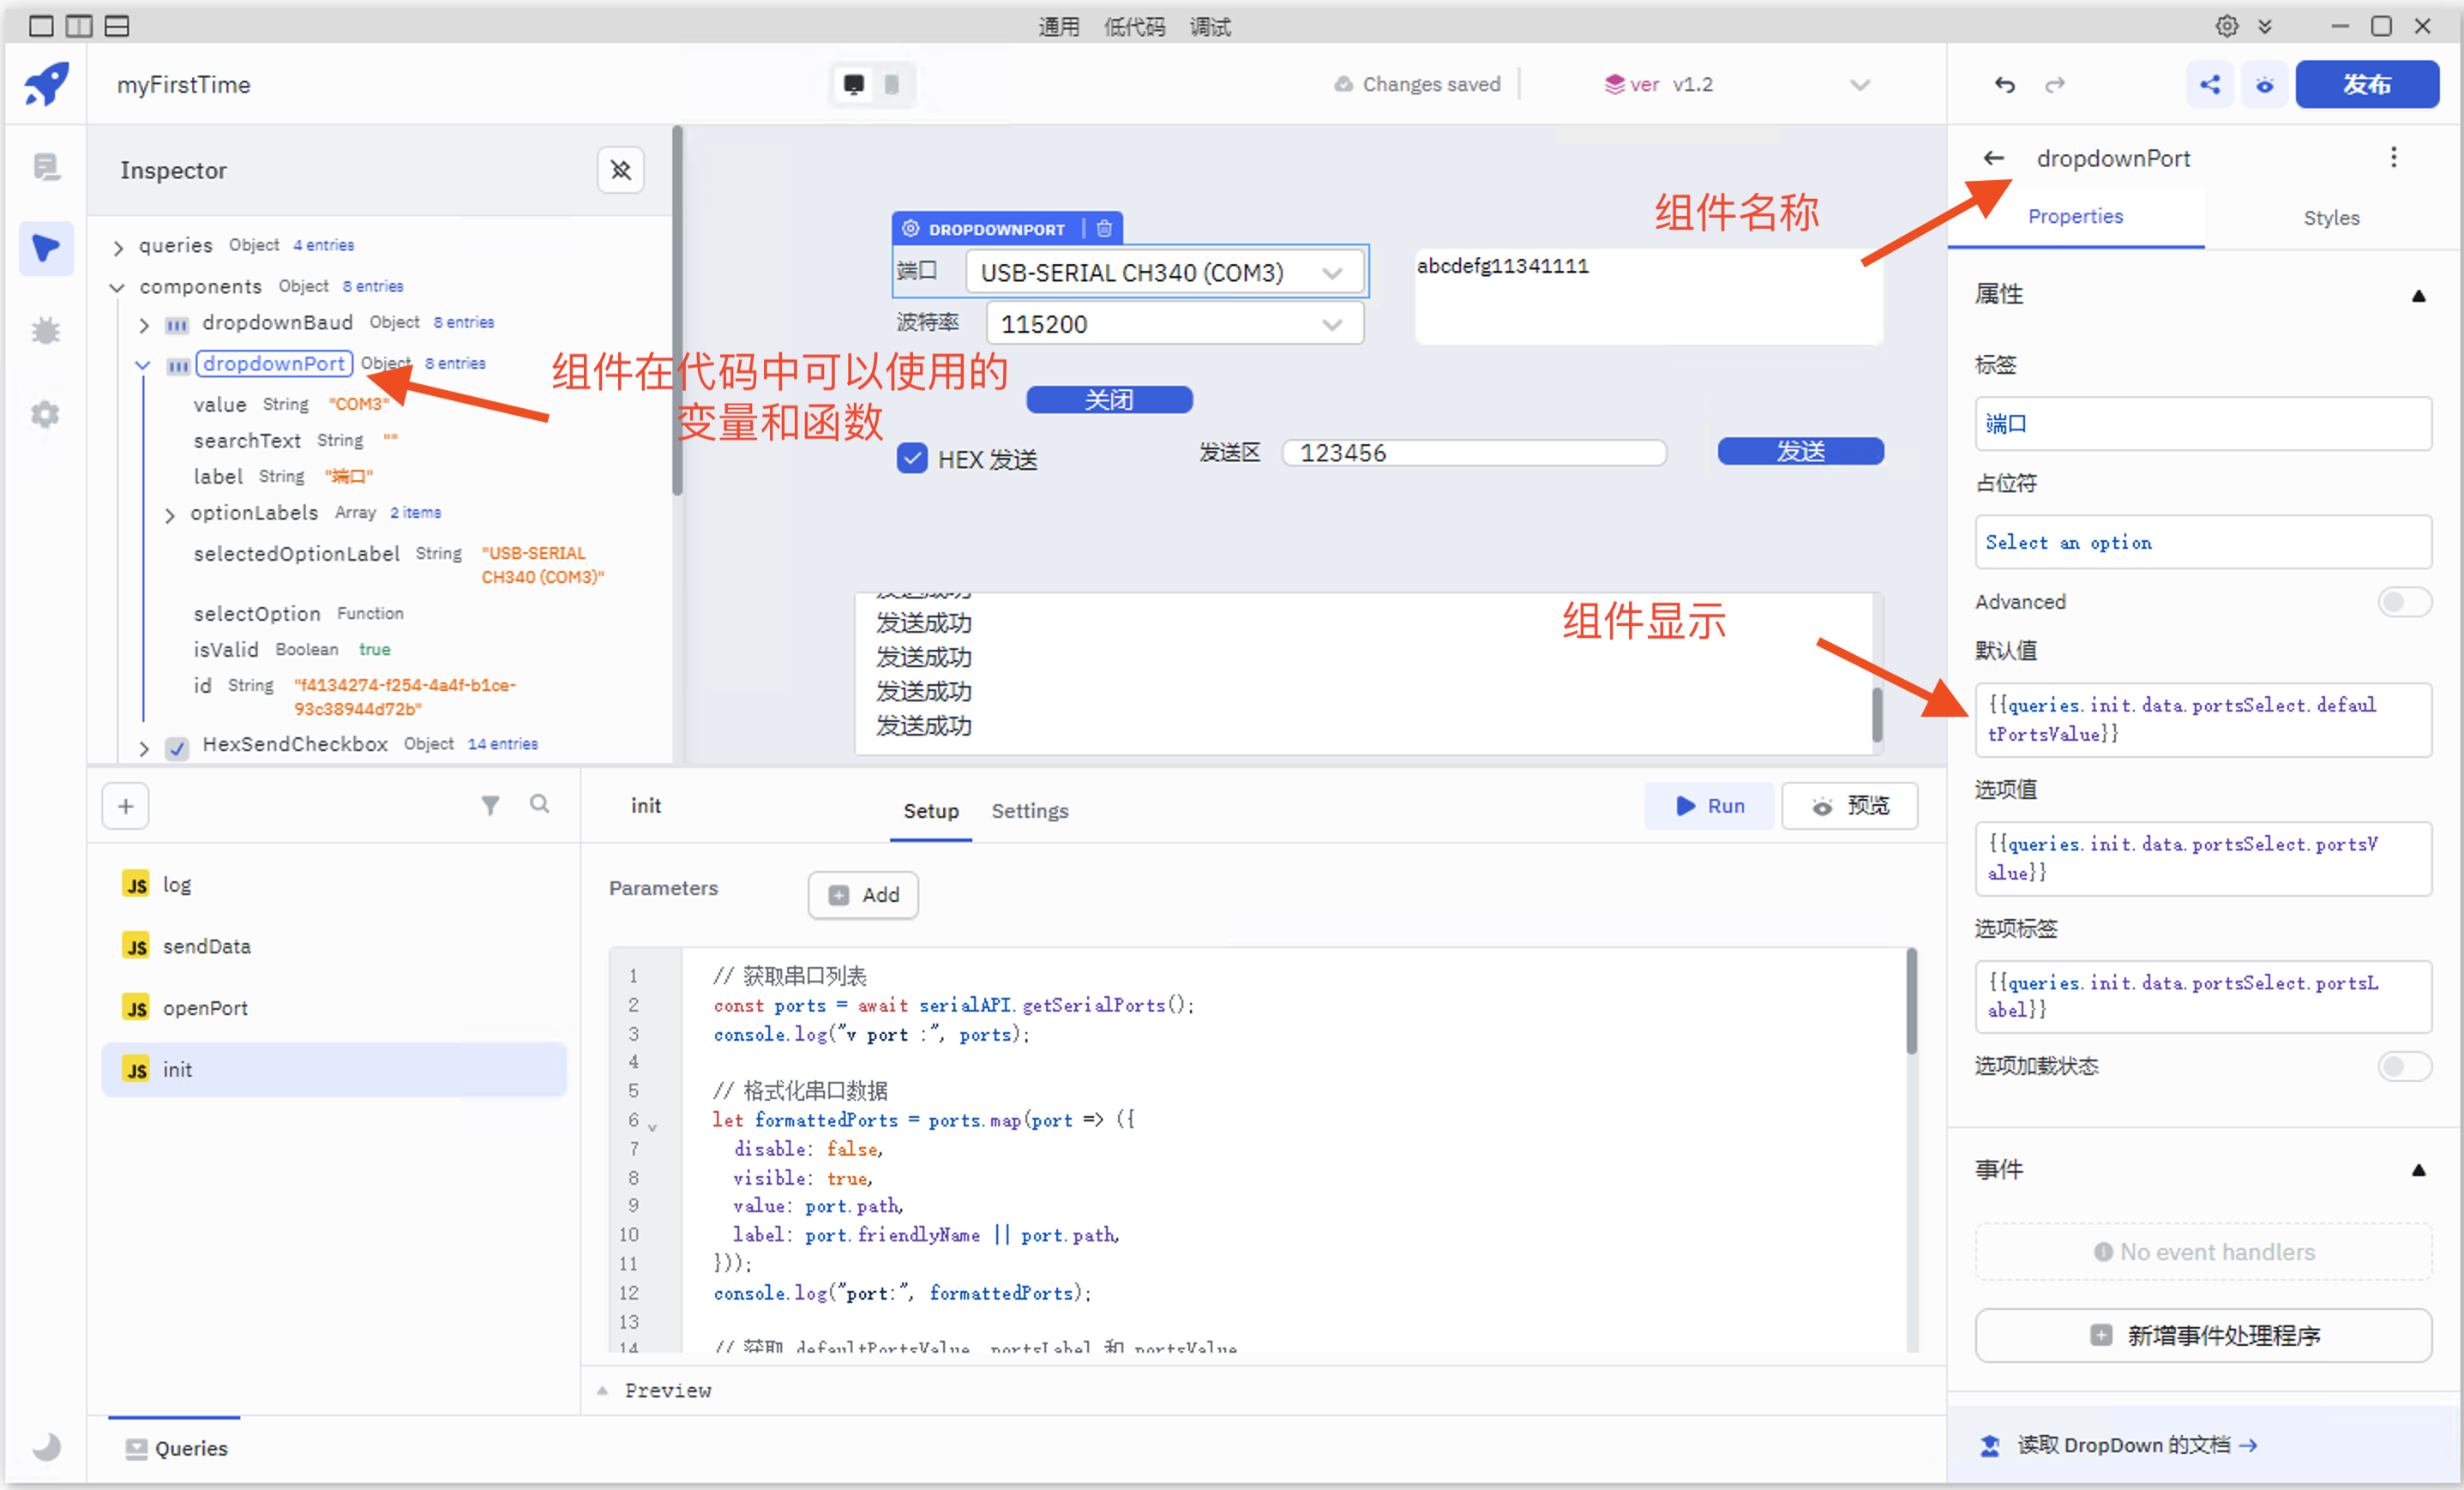Click the search queries magnifier icon
2464x1490 pixels.
click(539, 804)
